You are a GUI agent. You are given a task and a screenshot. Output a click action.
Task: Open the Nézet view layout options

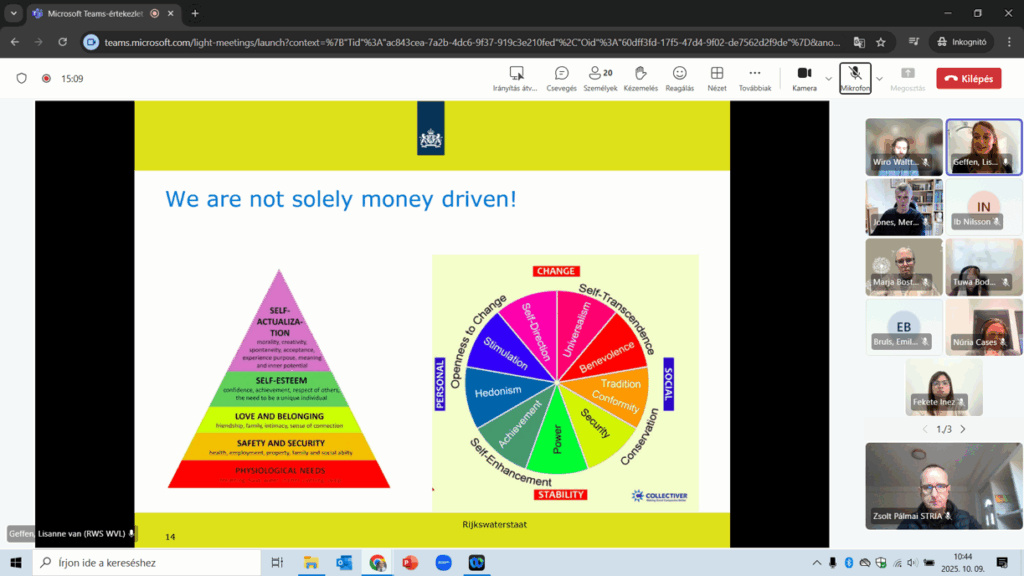click(x=717, y=78)
